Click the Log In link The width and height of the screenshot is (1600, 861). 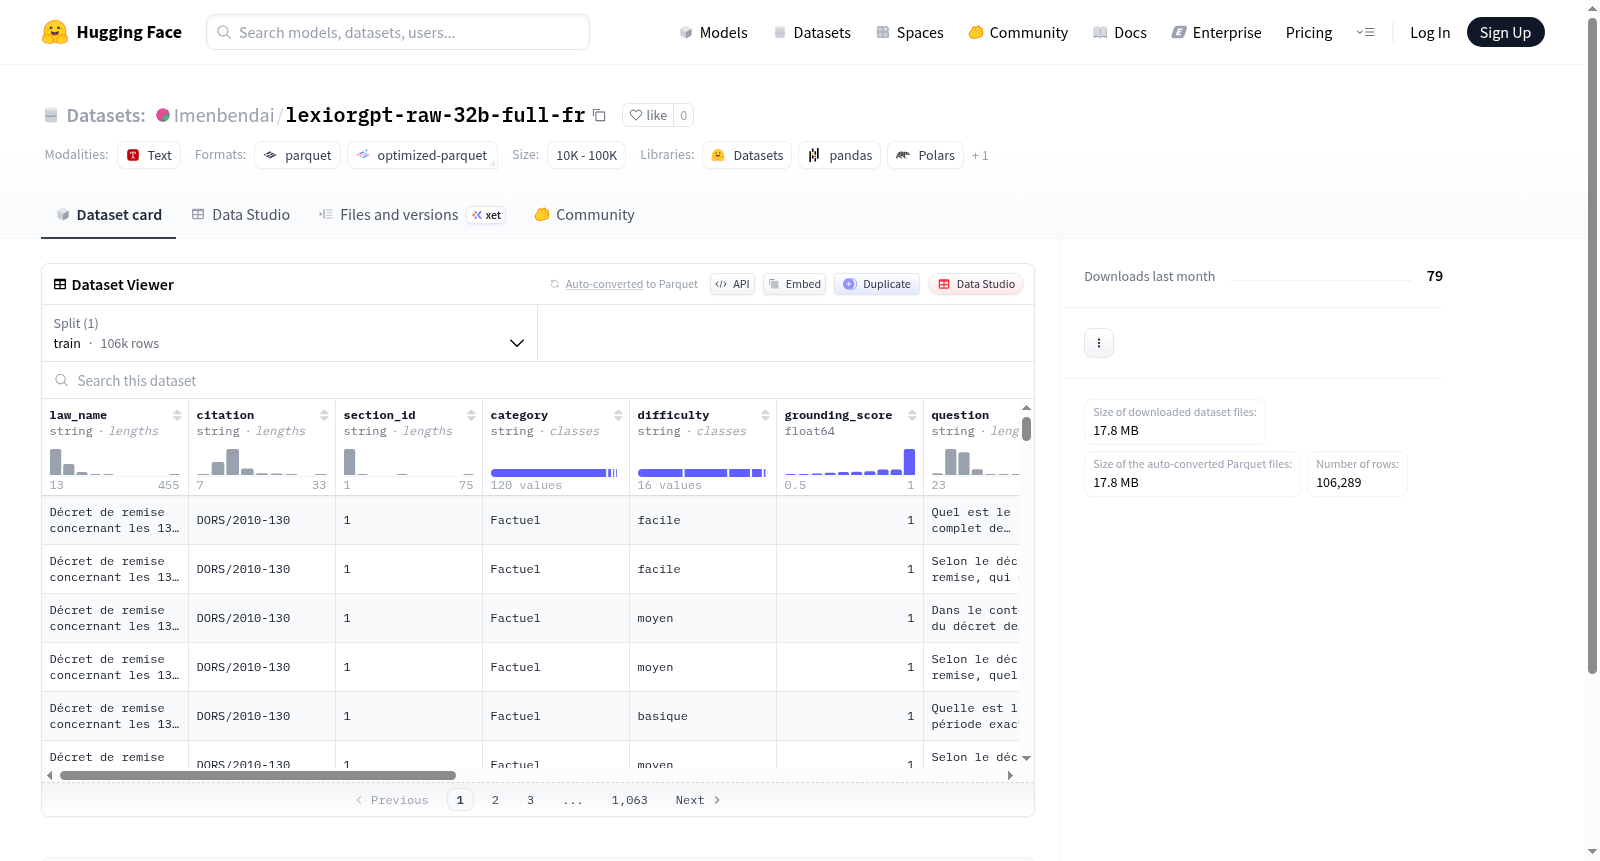(x=1430, y=33)
